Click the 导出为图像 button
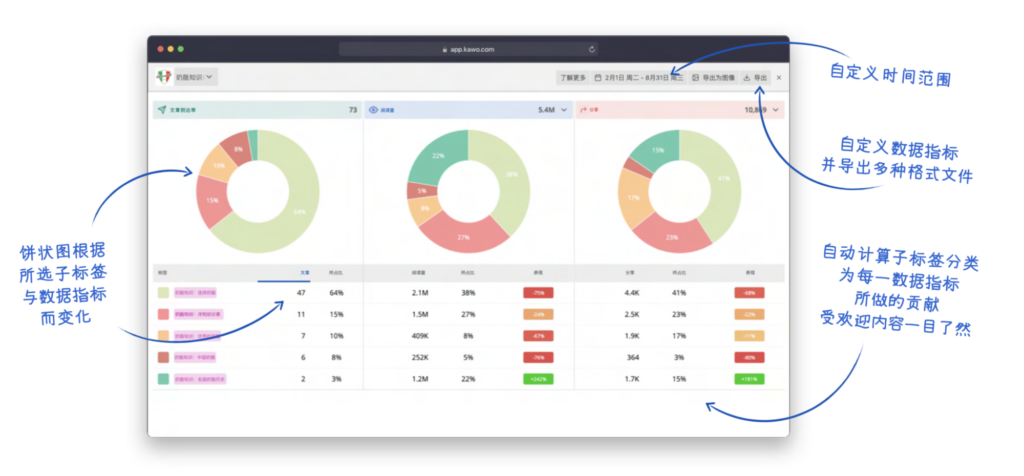1024x476 pixels. coord(713,77)
